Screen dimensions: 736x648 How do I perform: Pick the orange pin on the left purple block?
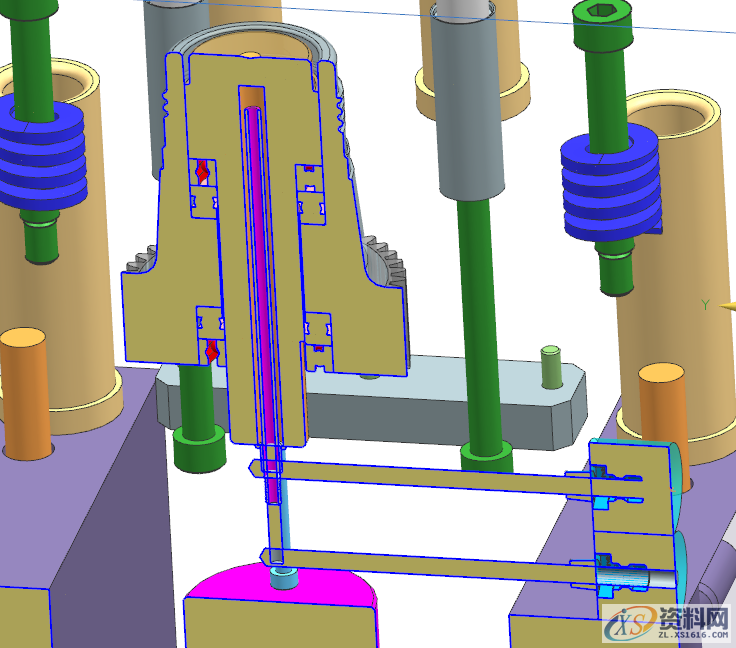(x=25, y=393)
